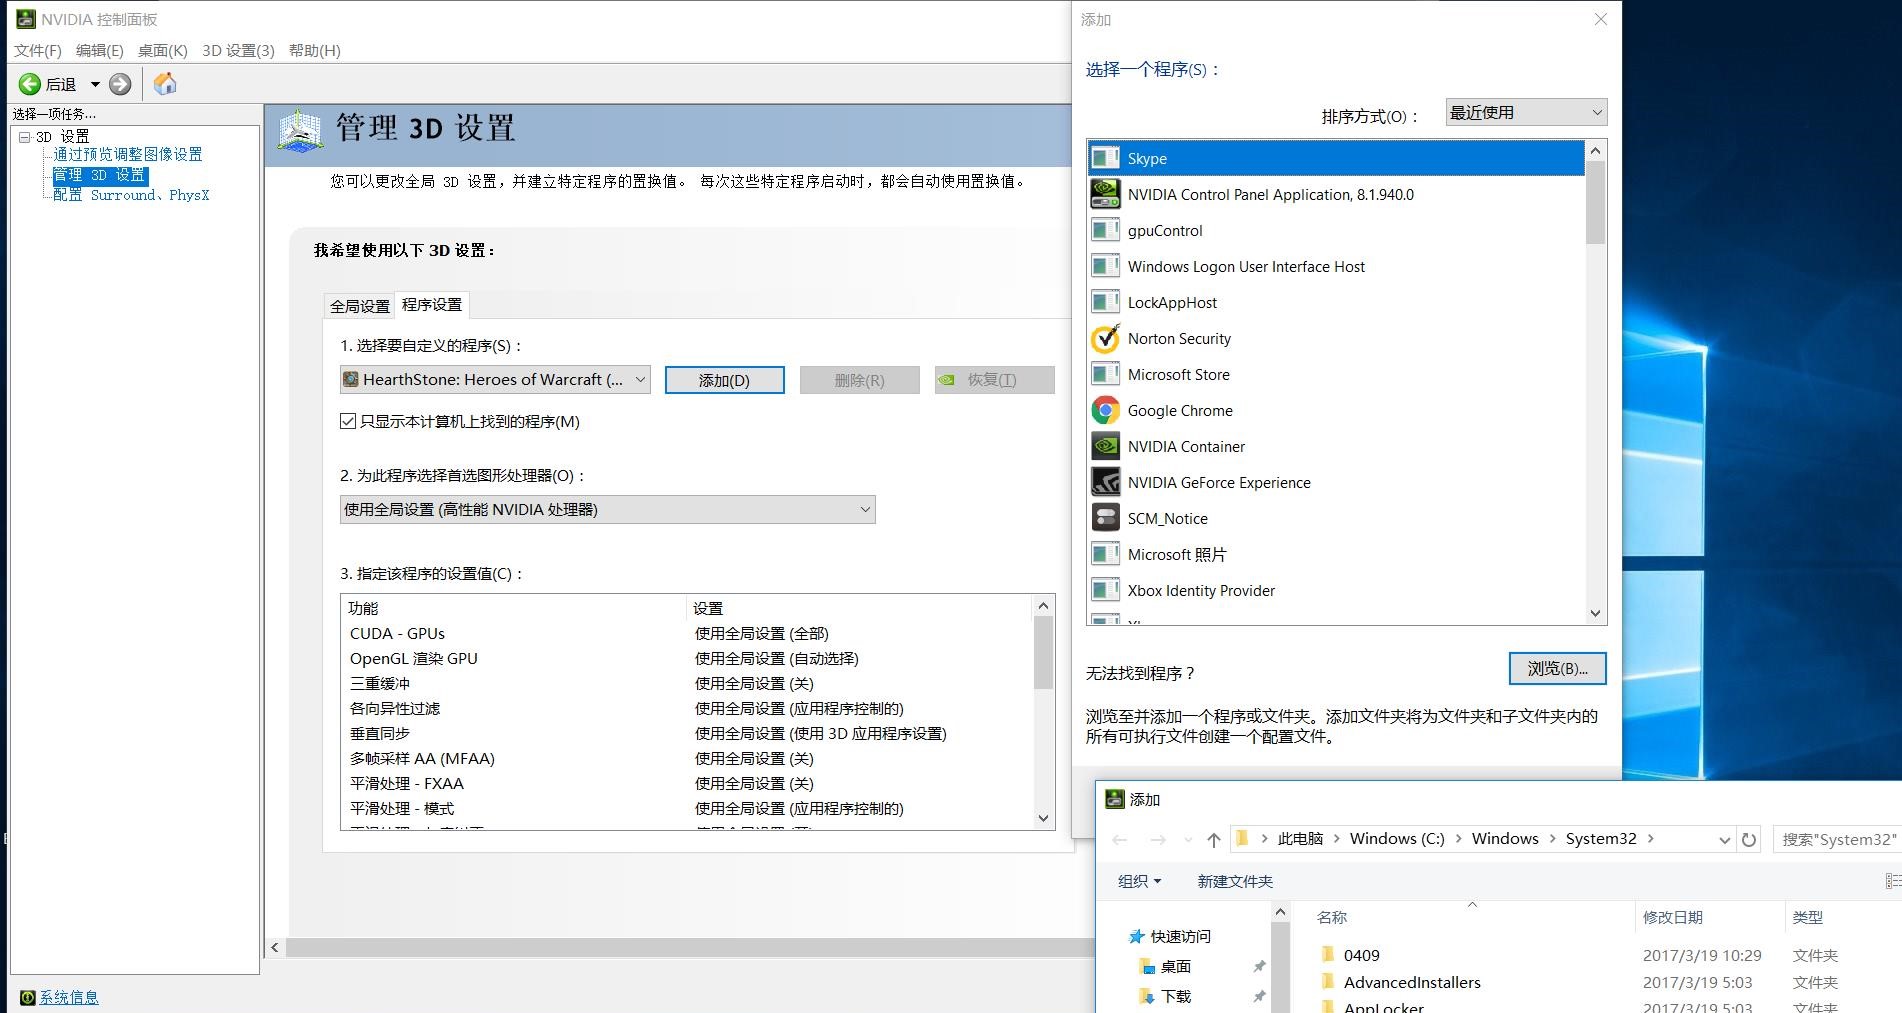Click the Forward arrow icon in toolbar
Viewport: 1902px width, 1013px height.
(x=120, y=84)
